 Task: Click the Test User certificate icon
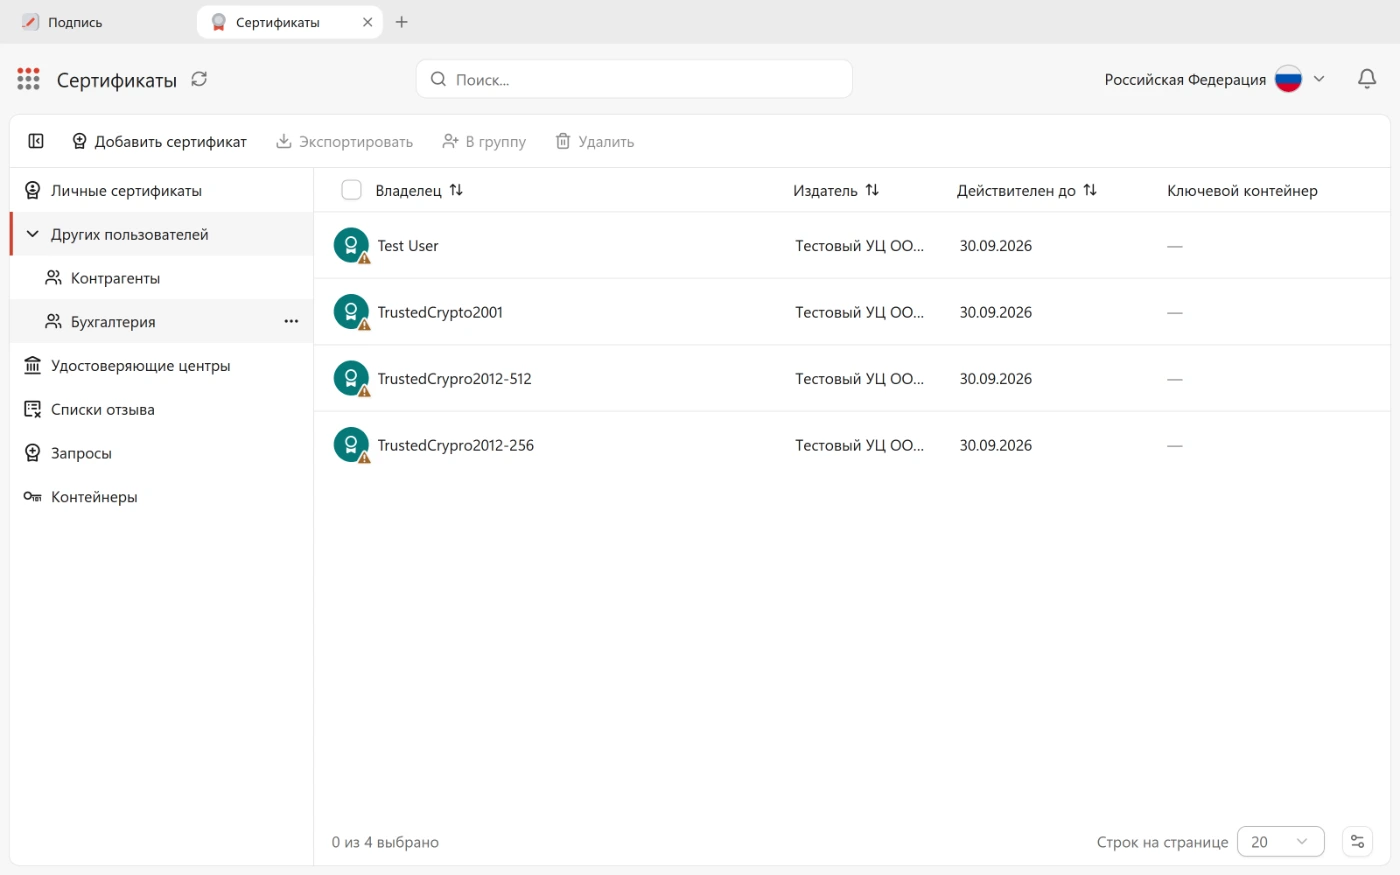[x=351, y=246]
